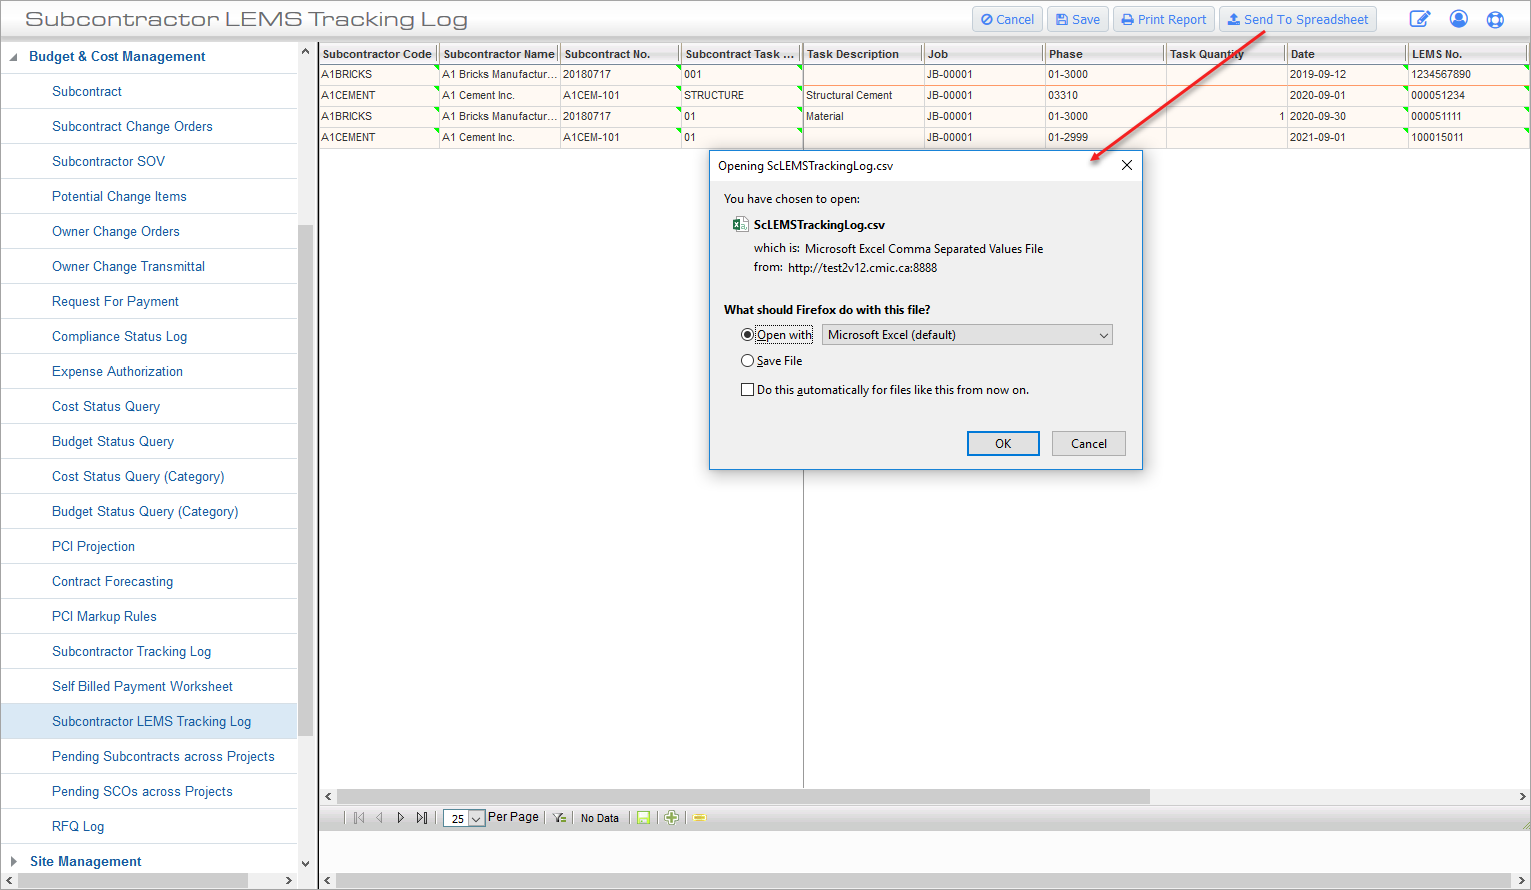
Task: Click the green save disk icon
Action: tap(643, 818)
